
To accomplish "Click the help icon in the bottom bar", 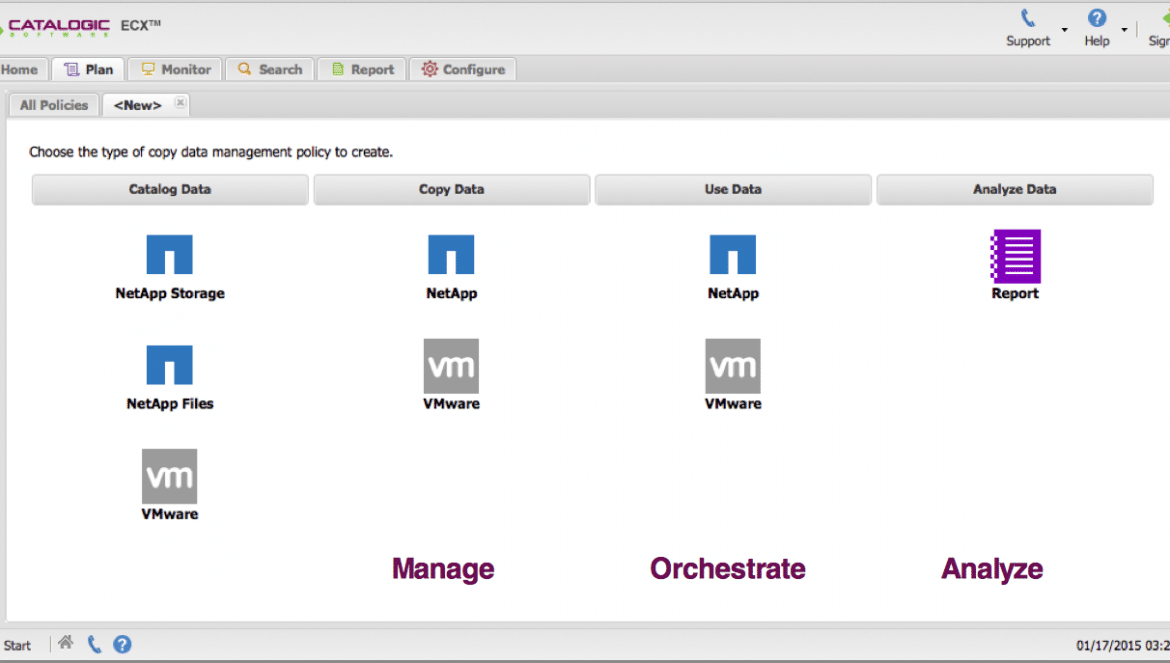I will (122, 644).
